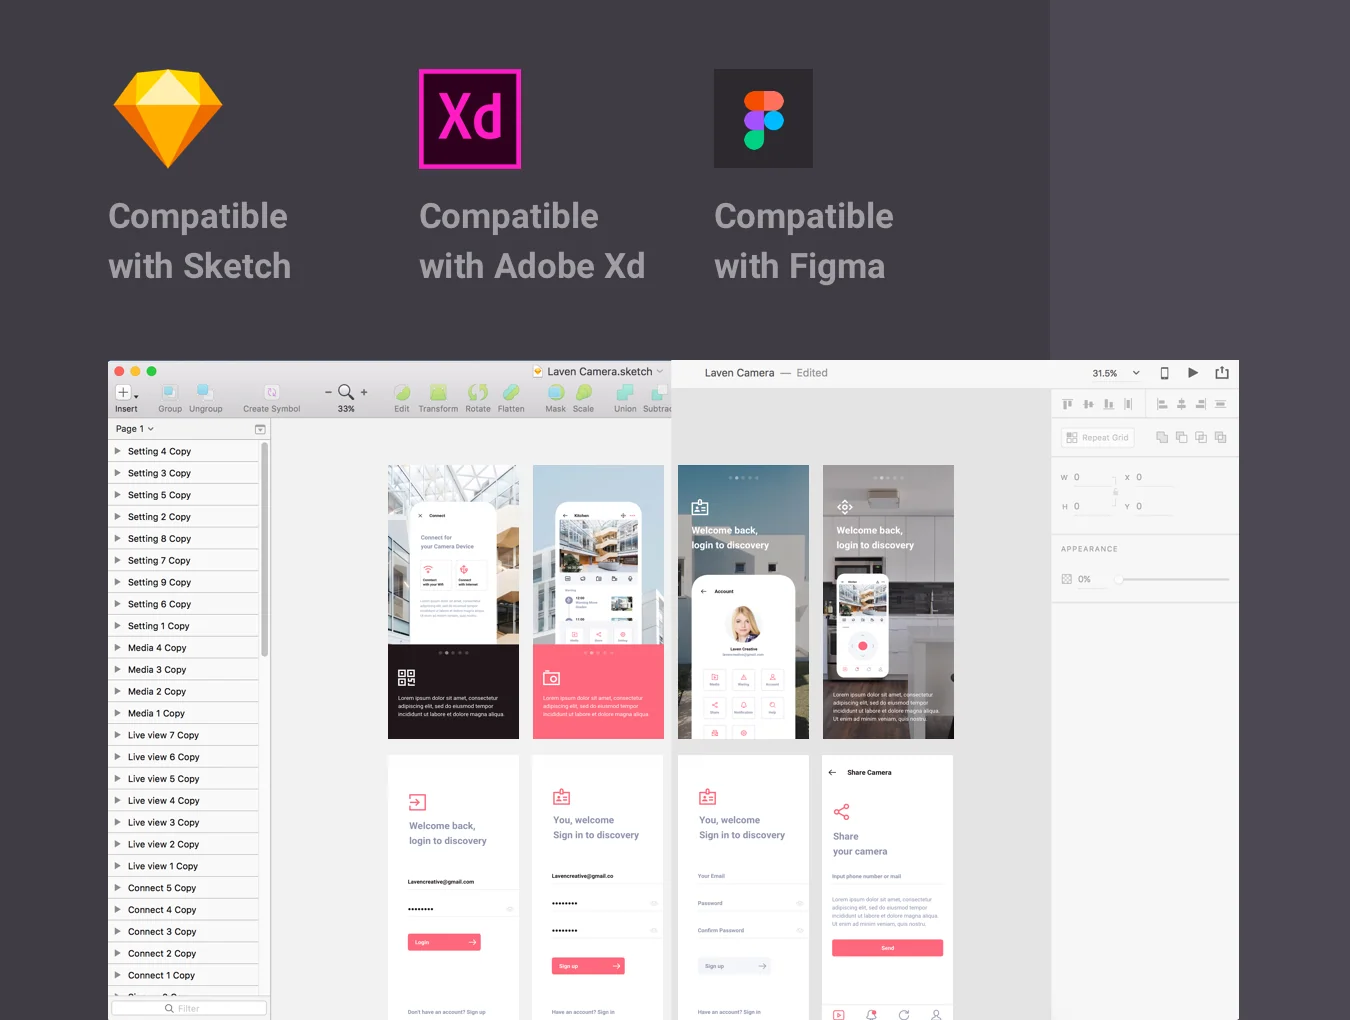Select the Connect 3 Copy layer row
This screenshot has height=1020, width=1350.
tap(184, 932)
